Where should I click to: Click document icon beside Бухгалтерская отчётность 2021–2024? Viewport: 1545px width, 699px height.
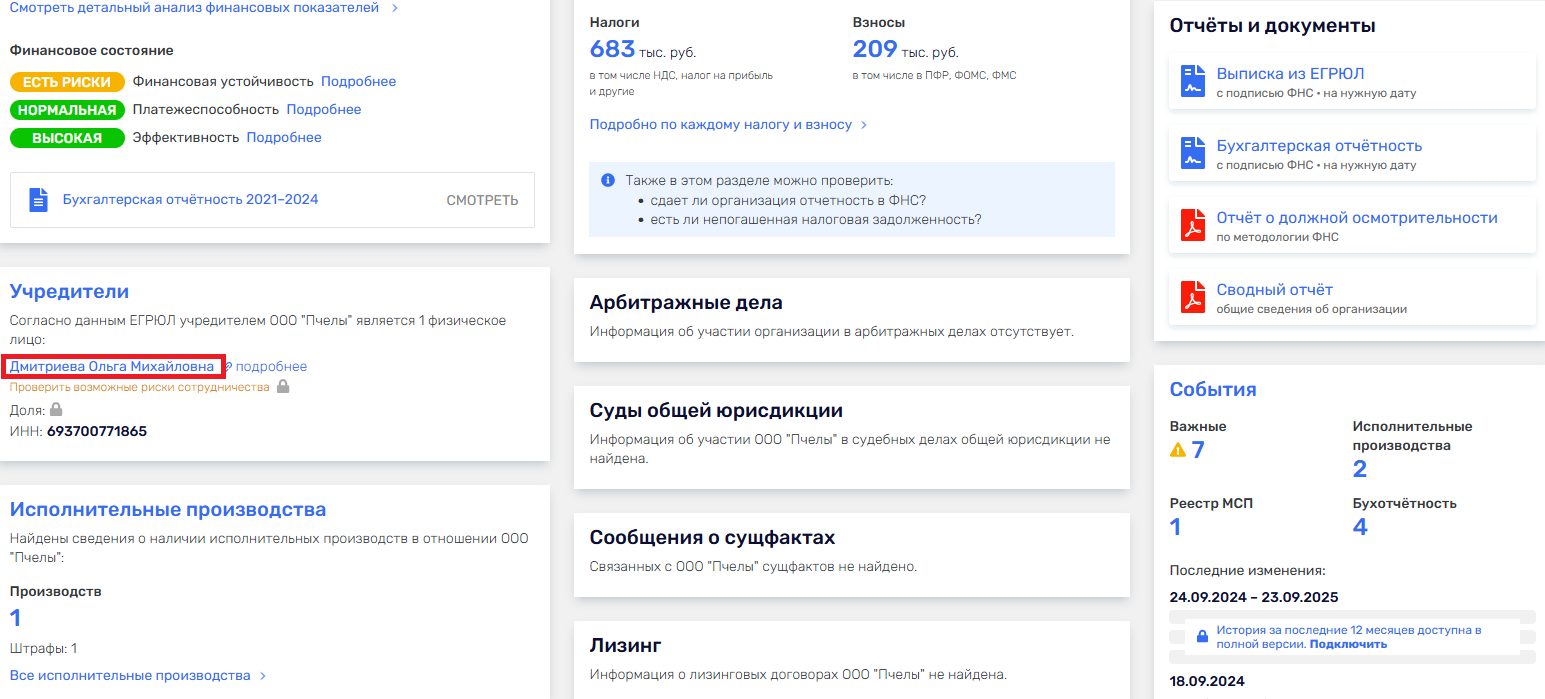click(38, 200)
